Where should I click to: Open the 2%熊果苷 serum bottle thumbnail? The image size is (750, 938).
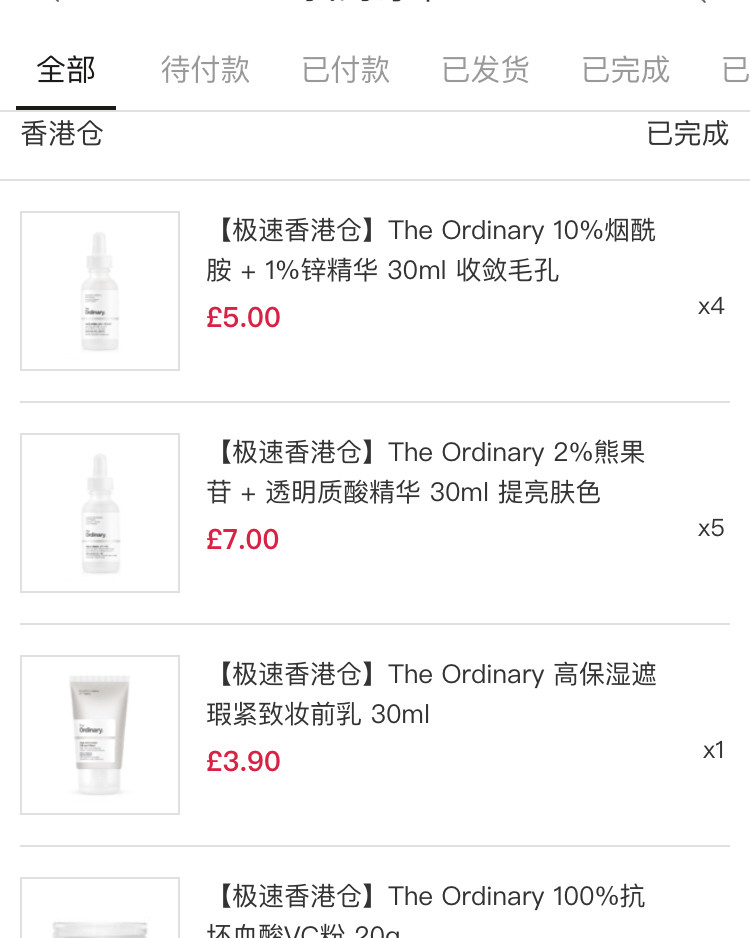pyautogui.click(x=100, y=513)
